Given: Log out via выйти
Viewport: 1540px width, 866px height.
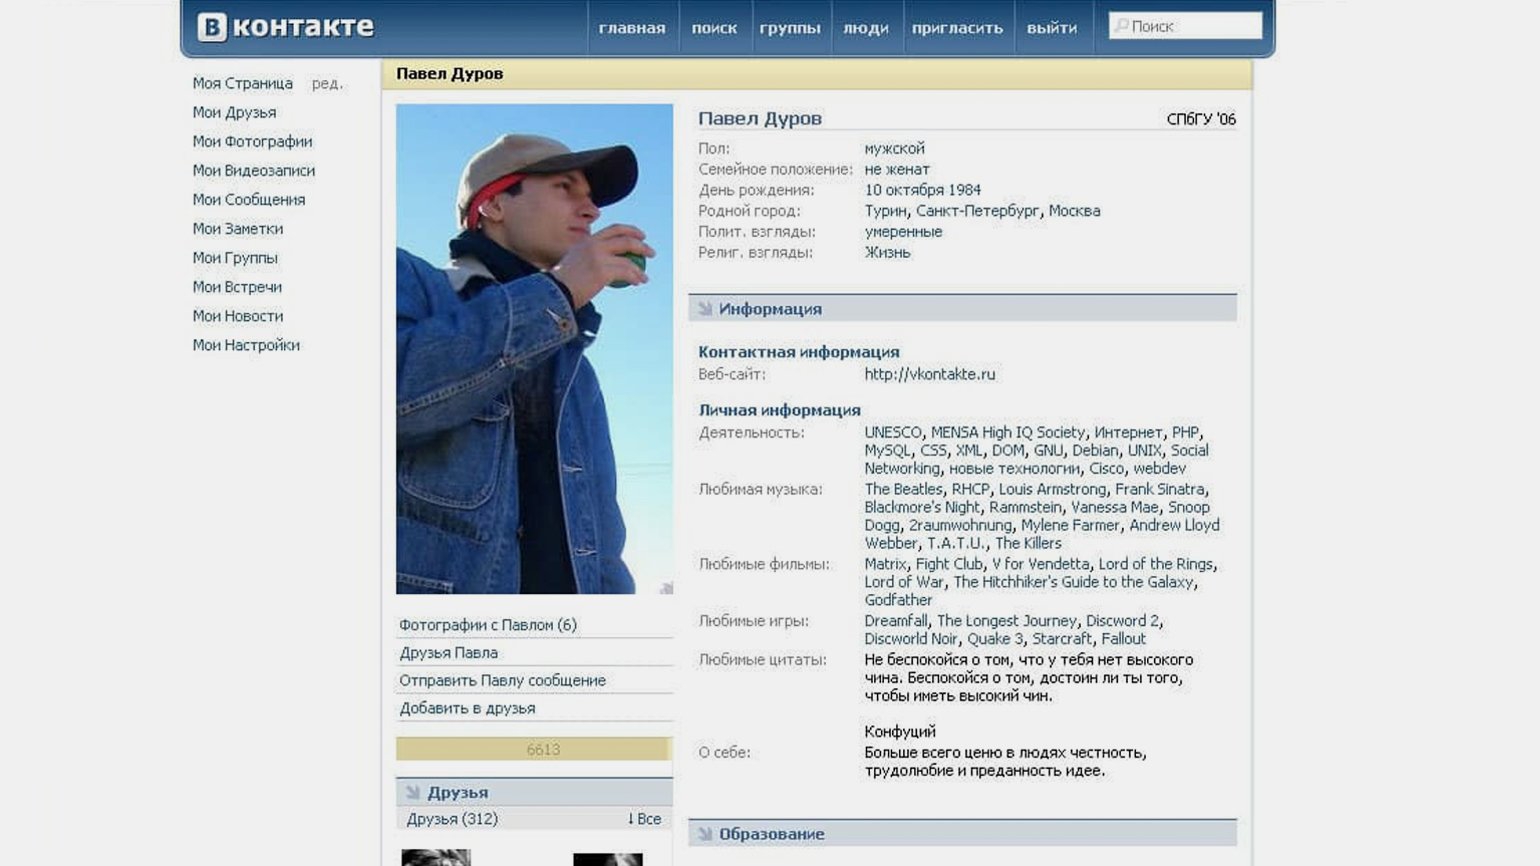Looking at the screenshot, I should coord(1052,28).
